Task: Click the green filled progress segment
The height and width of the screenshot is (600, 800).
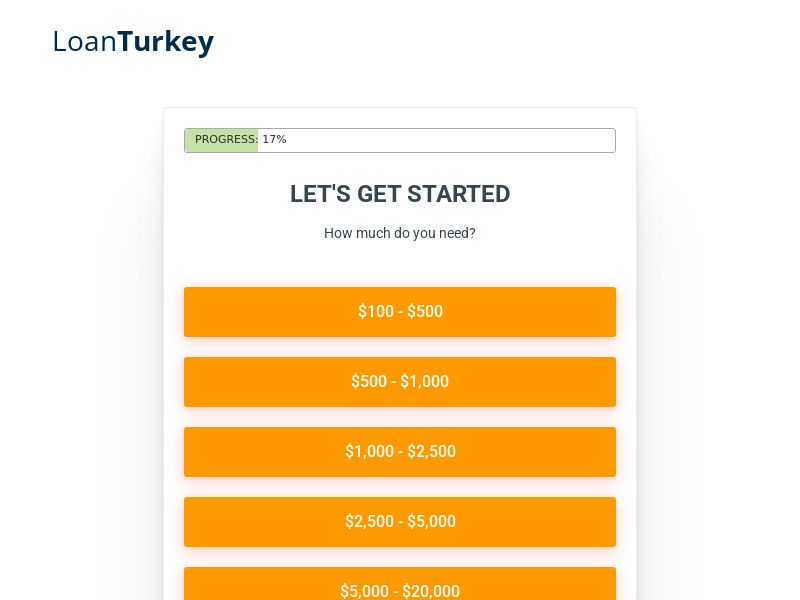Action: click(221, 140)
